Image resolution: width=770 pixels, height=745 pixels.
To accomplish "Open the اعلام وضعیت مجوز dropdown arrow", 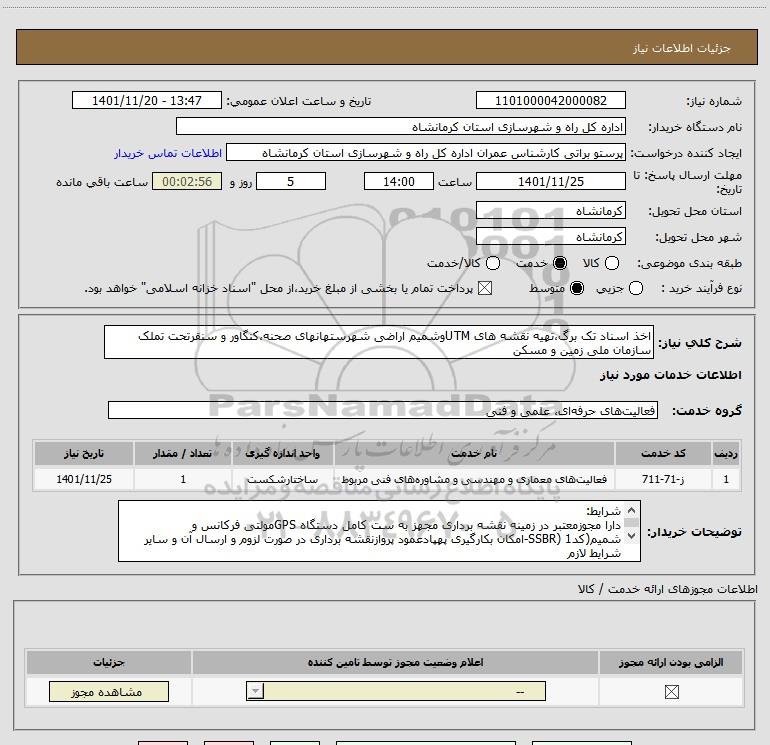I will click(255, 691).
